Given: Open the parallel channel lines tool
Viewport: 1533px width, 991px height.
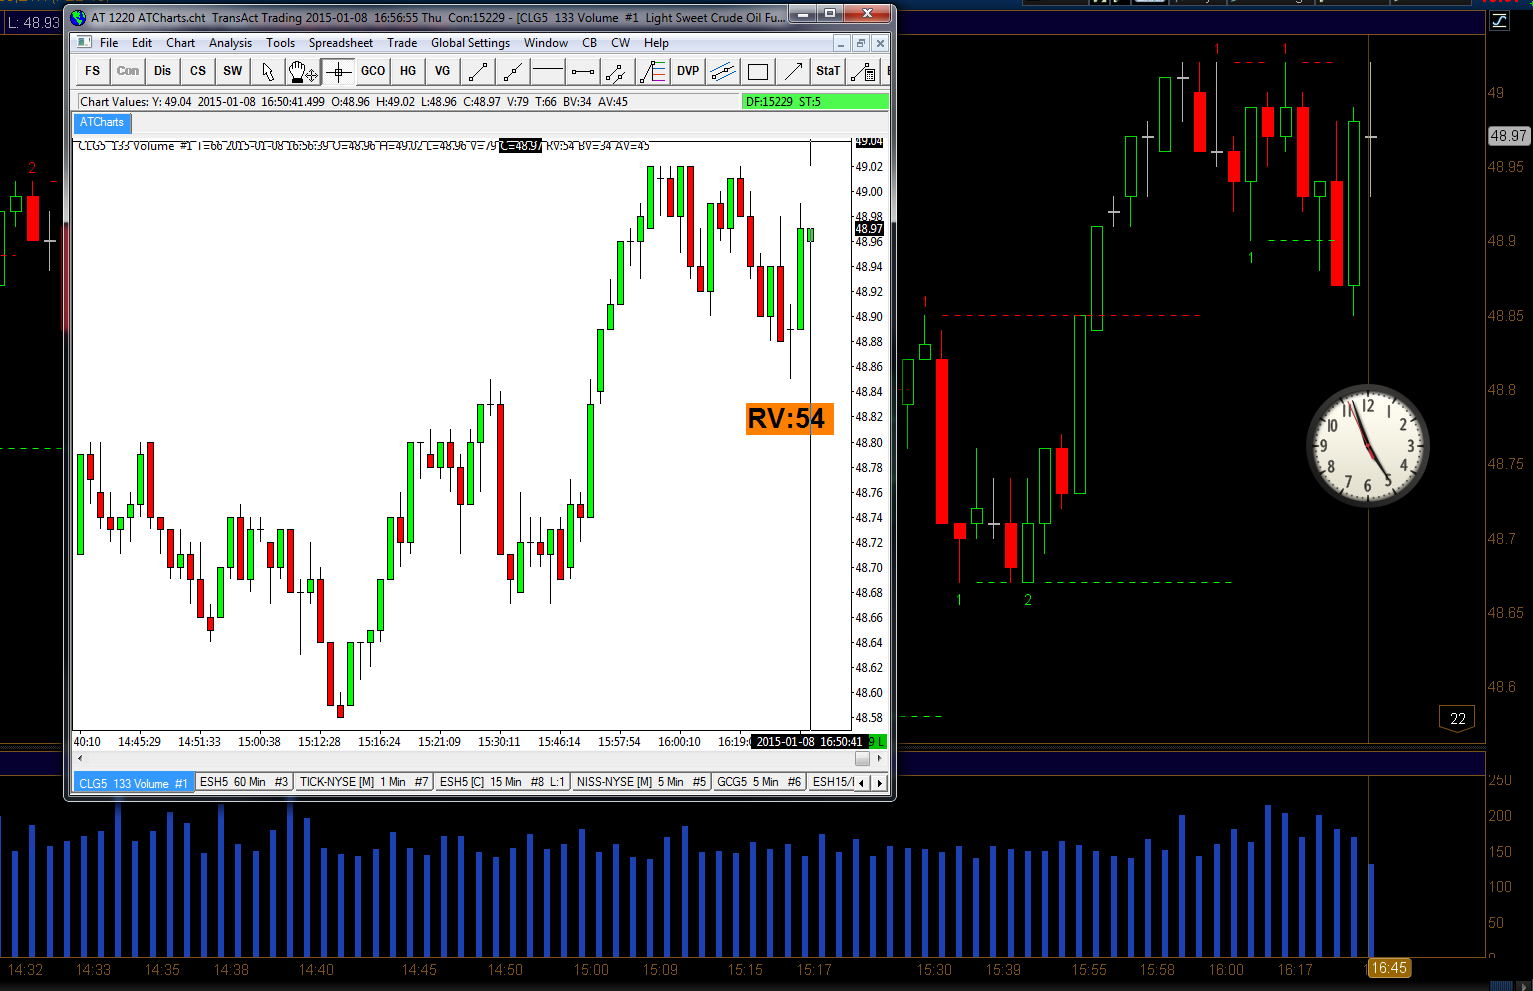Looking at the screenshot, I should tap(723, 71).
